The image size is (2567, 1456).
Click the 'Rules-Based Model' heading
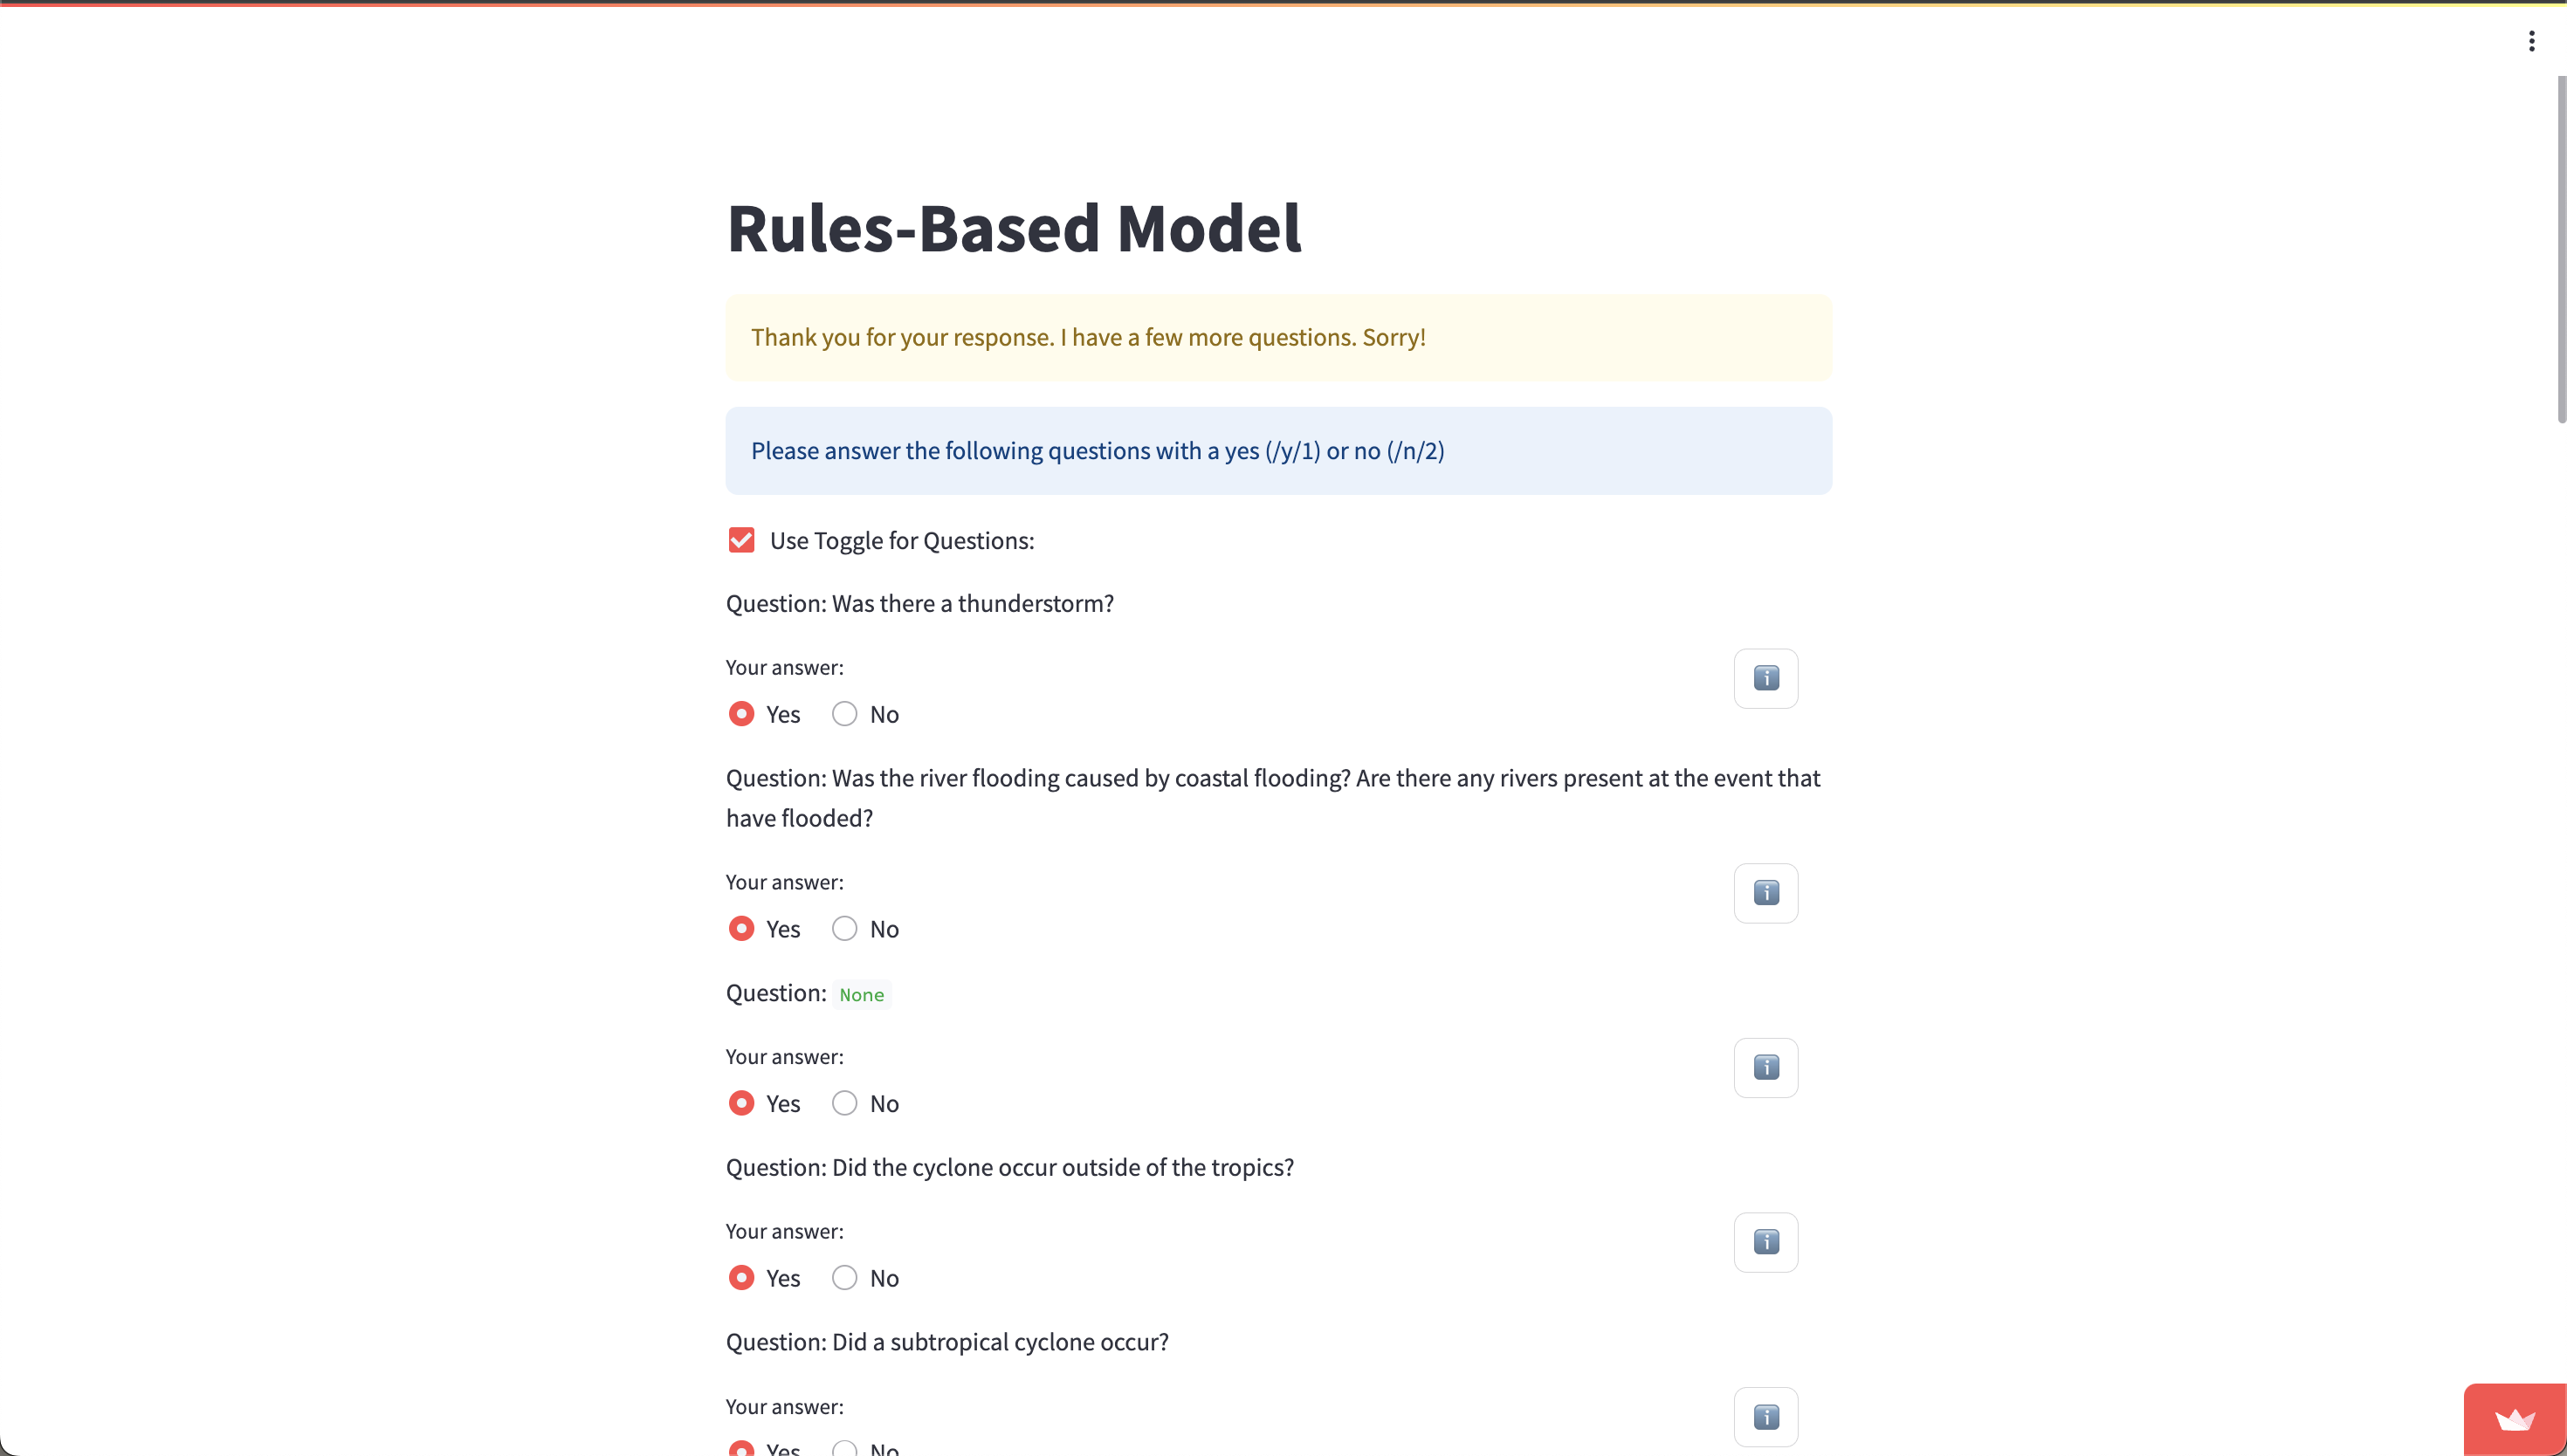pyautogui.click(x=1013, y=228)
